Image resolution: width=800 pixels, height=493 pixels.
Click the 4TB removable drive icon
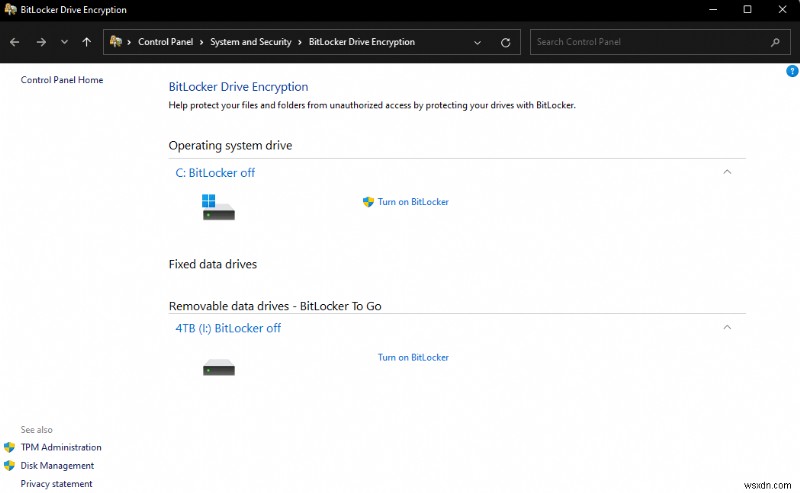(x=218, y=367)
